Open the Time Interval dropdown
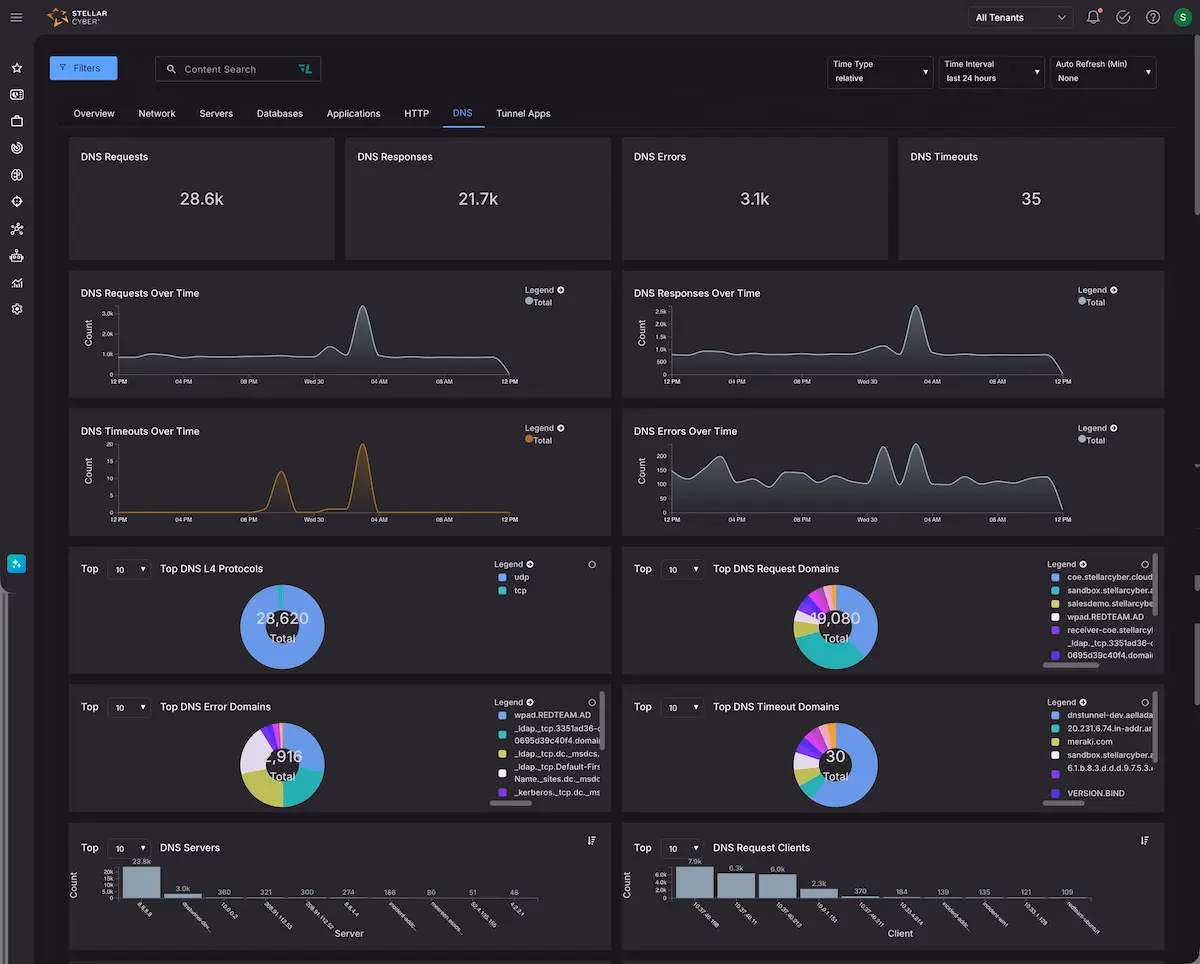The width and height of the screenshot is (1200, 964). pos(991,72)
